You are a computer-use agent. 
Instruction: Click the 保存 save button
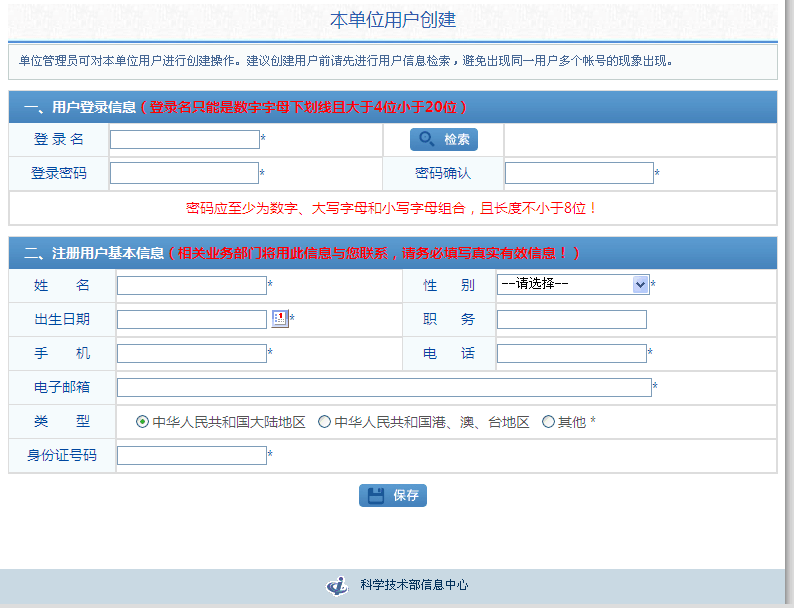point(393,495)
